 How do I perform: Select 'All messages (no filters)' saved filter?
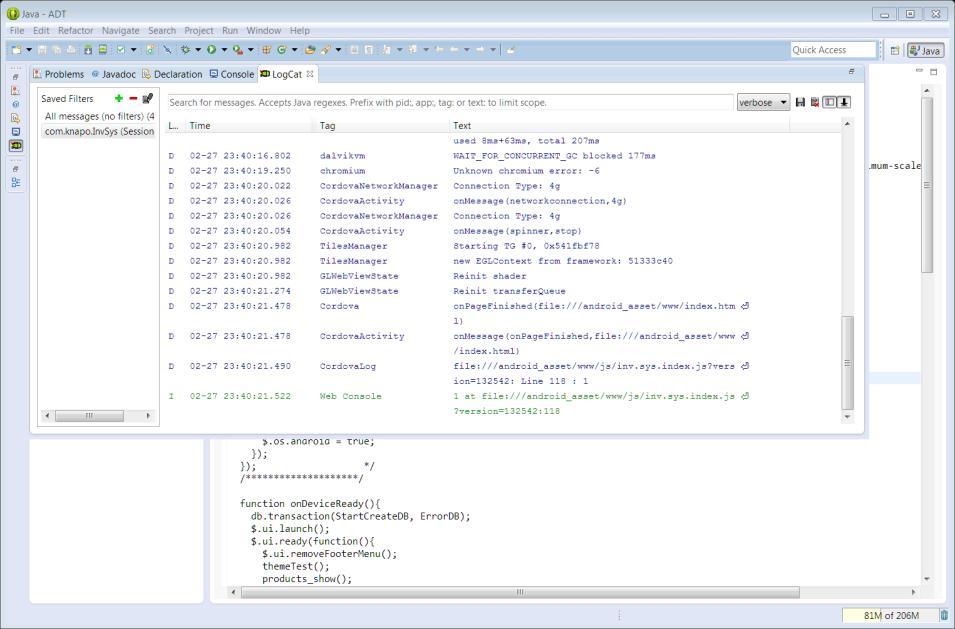click(x=99, y=116)
